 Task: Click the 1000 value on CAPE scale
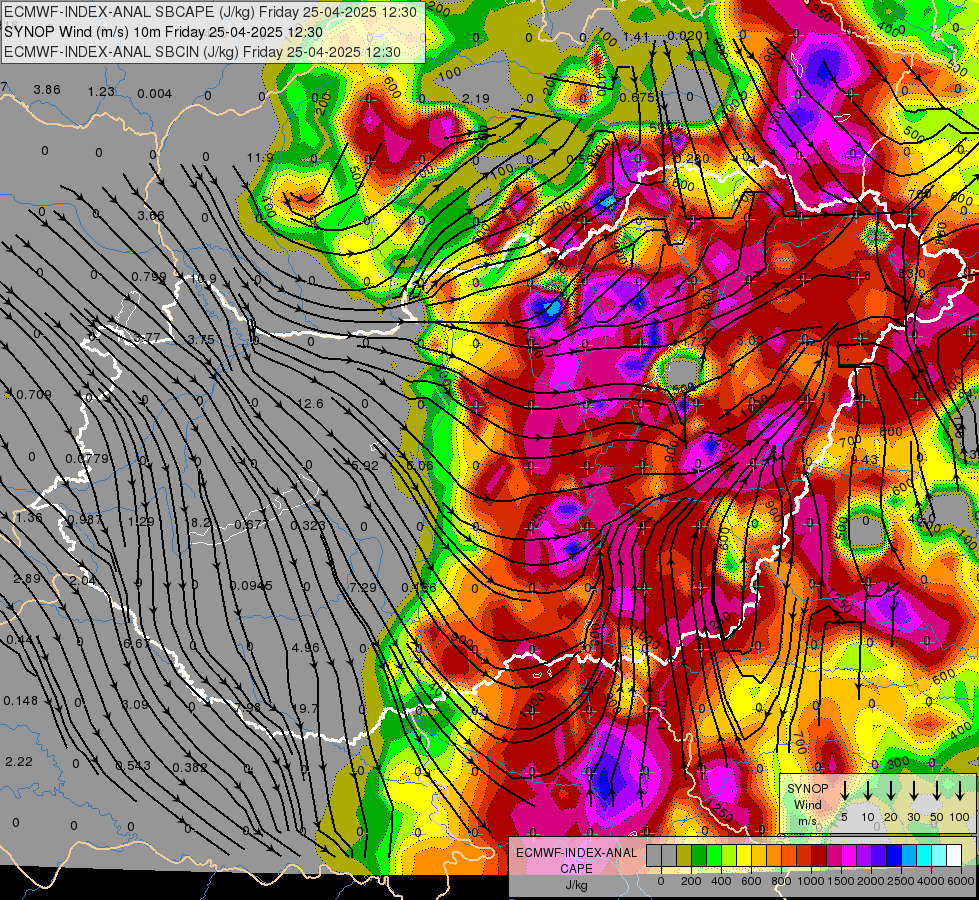pyautogui.click(x=810, y=881)
